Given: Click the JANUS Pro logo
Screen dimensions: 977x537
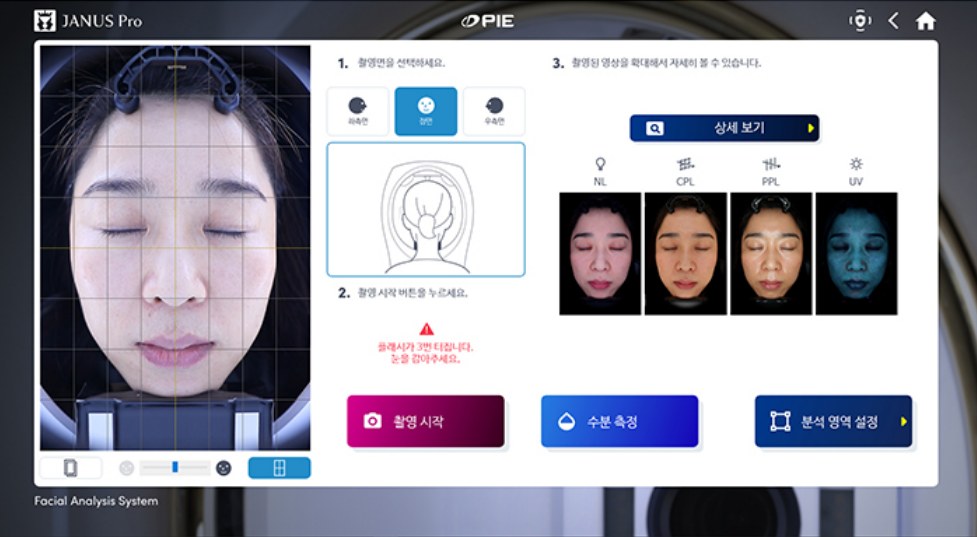Looking at the screenshot, I should 88,21.
